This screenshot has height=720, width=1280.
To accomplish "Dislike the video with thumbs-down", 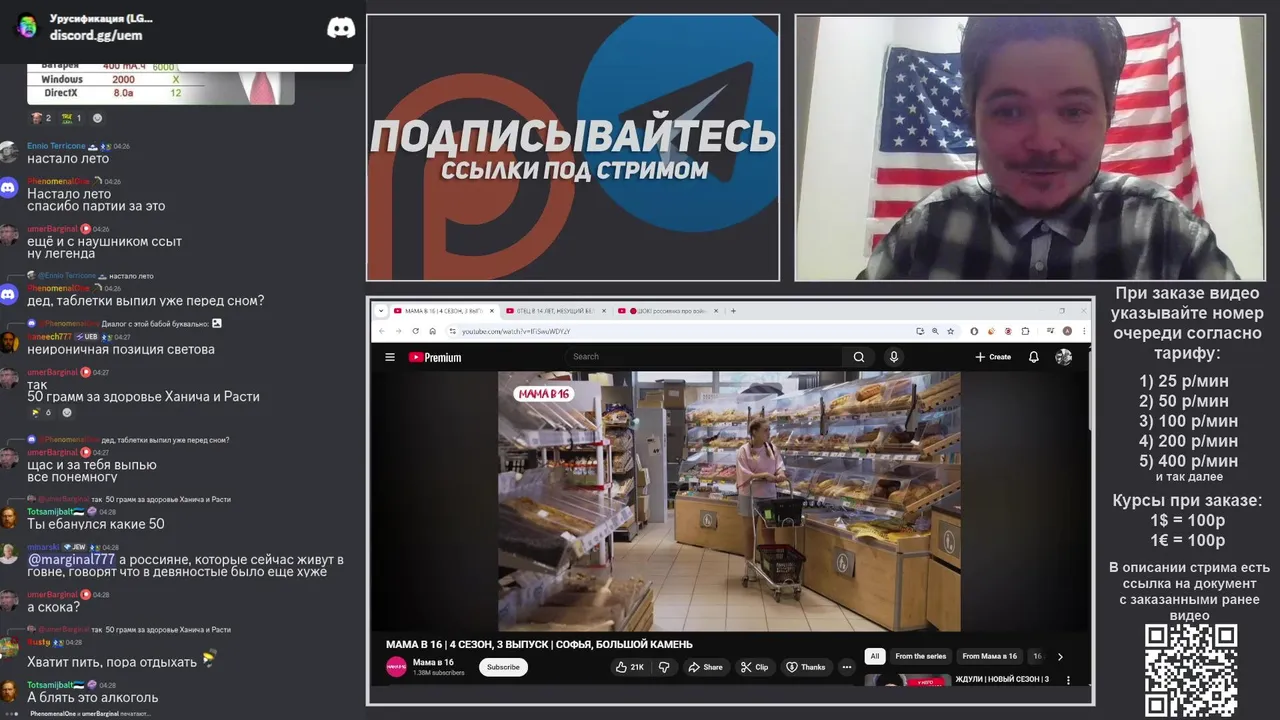I will tap(664, 667).
